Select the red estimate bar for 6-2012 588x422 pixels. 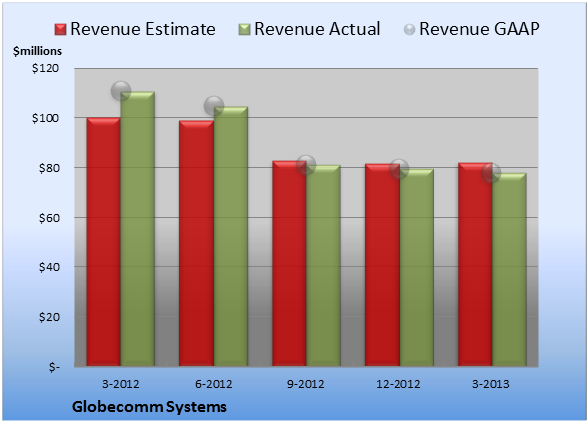[x=196, y=243]
